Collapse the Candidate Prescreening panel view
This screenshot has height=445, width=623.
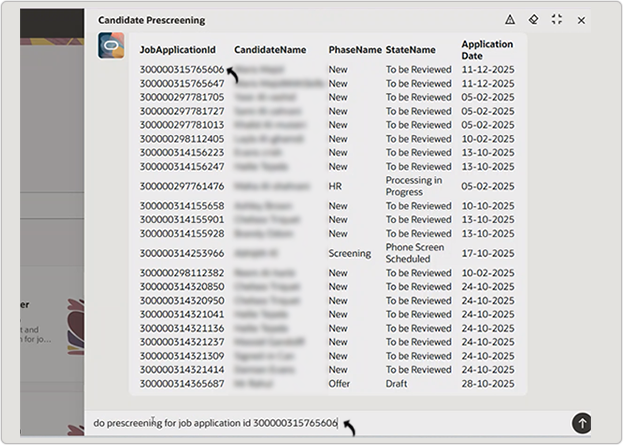pyautogui.click(x=557, y=20)
